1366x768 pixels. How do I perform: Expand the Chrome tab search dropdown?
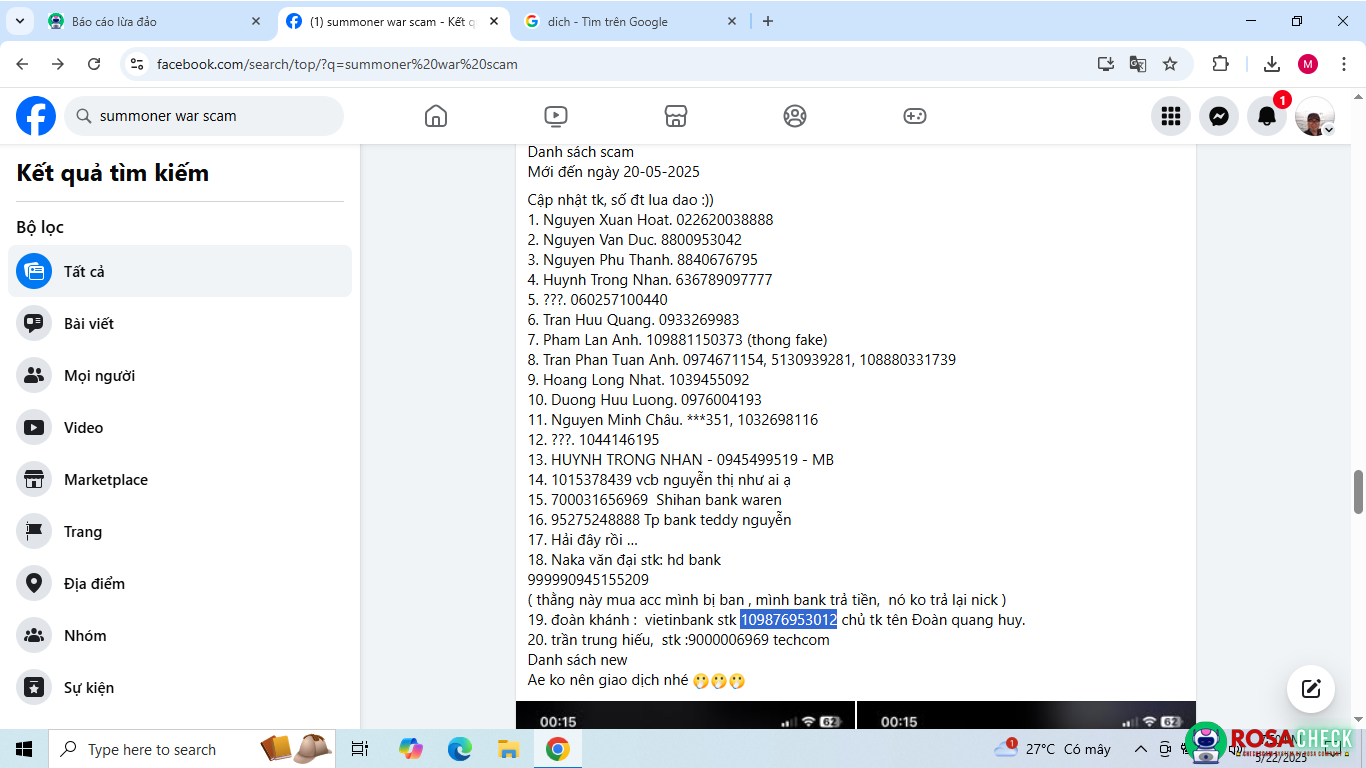[20, 21]
